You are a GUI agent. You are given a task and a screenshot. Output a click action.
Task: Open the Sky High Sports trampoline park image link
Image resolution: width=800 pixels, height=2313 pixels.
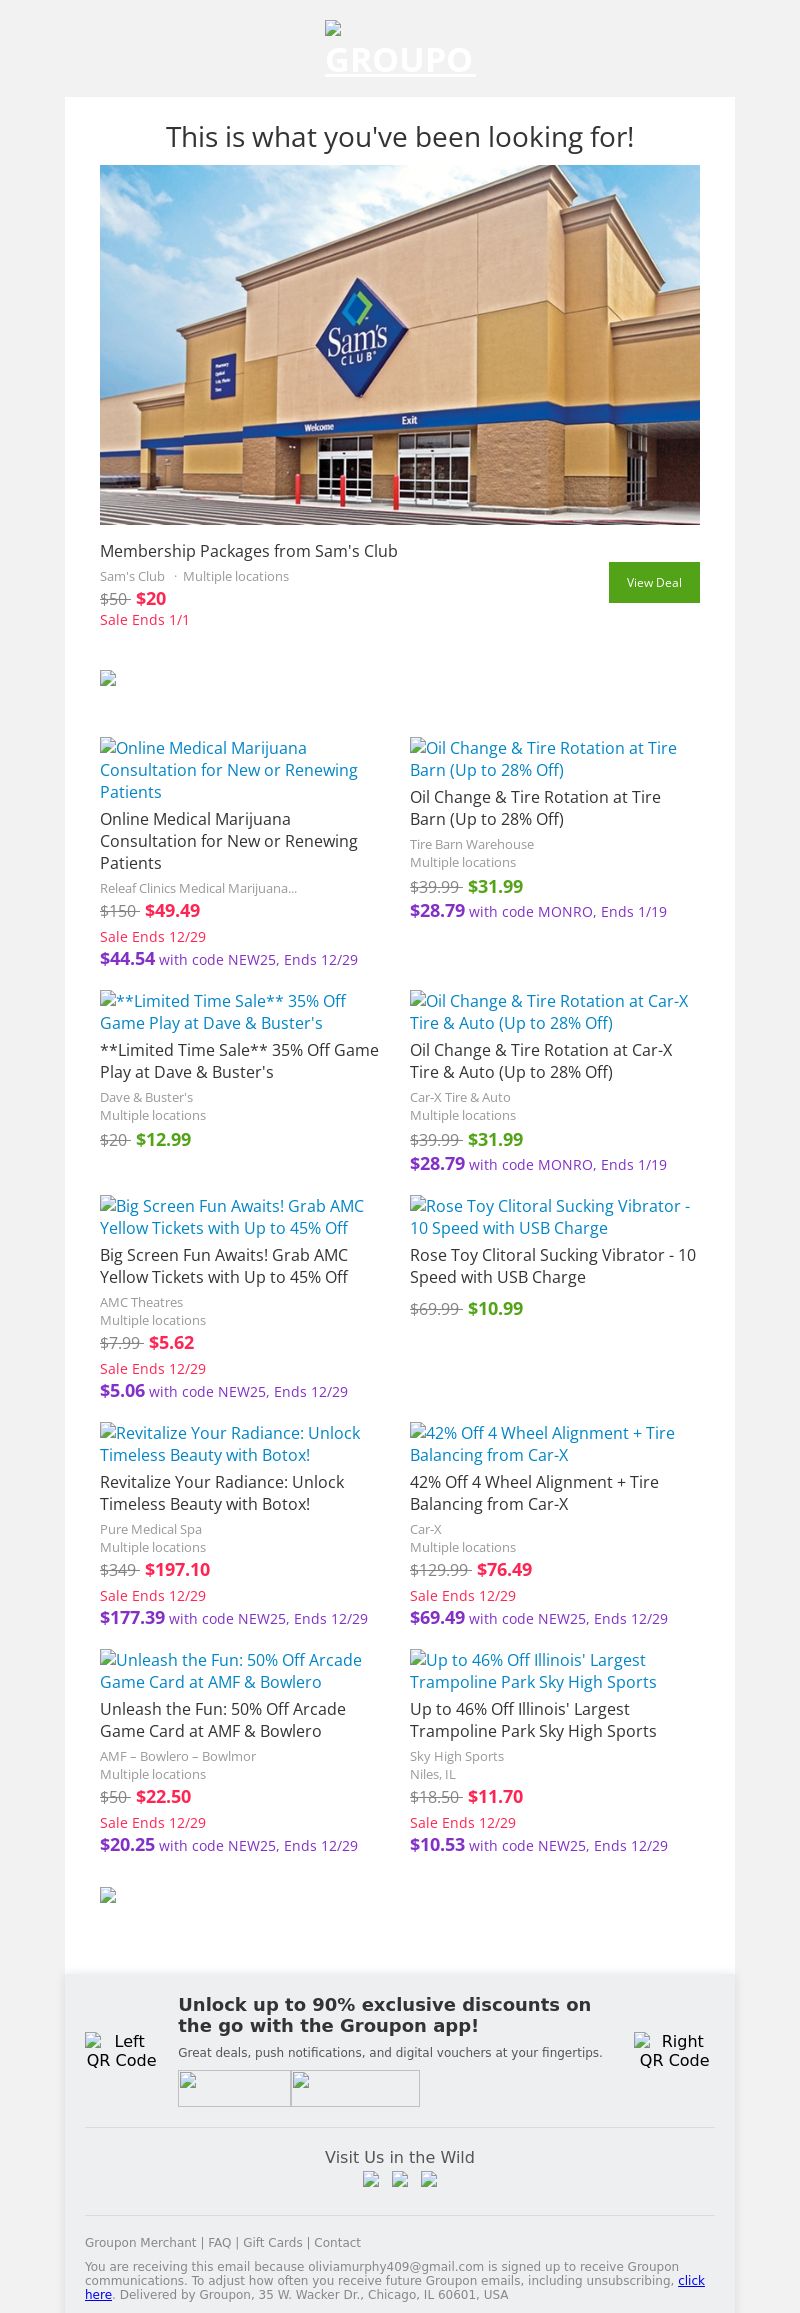(533, 1671)
